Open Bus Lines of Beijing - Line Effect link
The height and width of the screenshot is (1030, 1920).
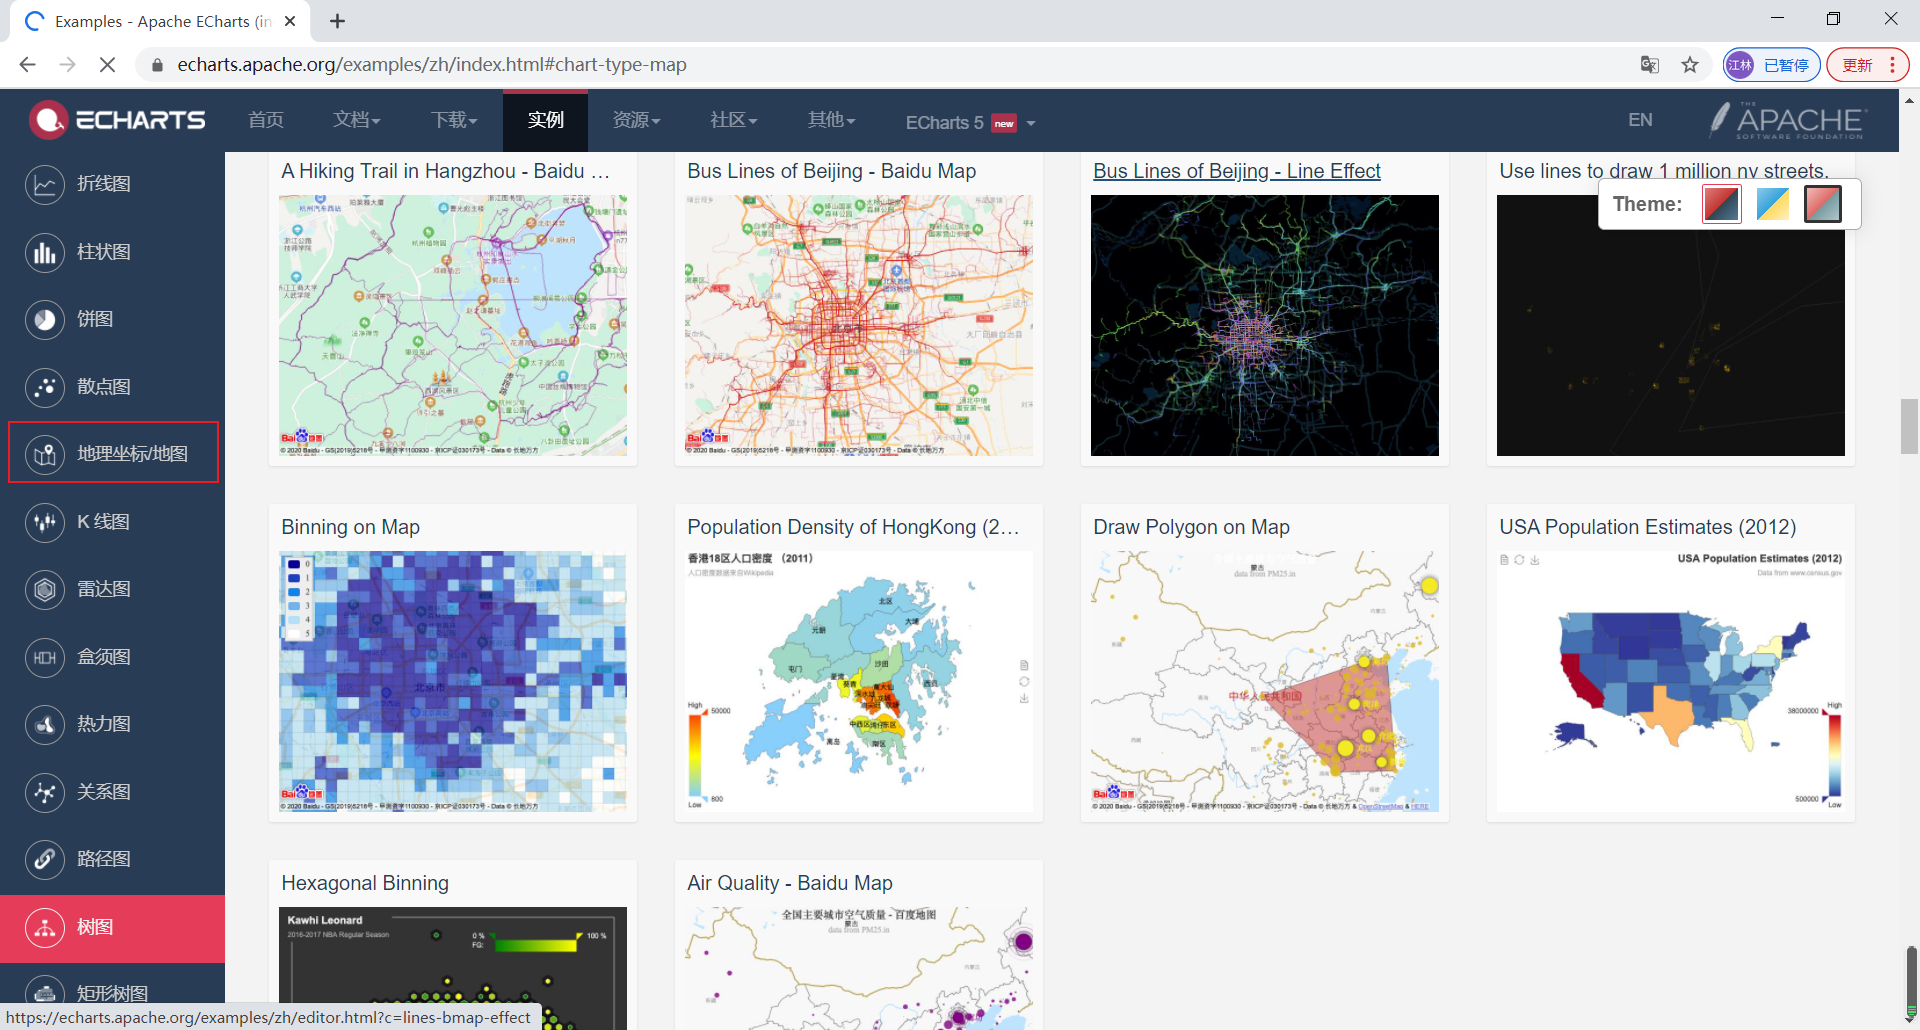(x=1236, y=171)
